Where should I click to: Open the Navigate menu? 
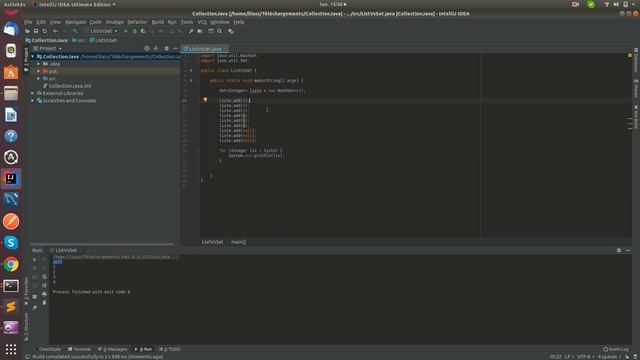(76, 22)
